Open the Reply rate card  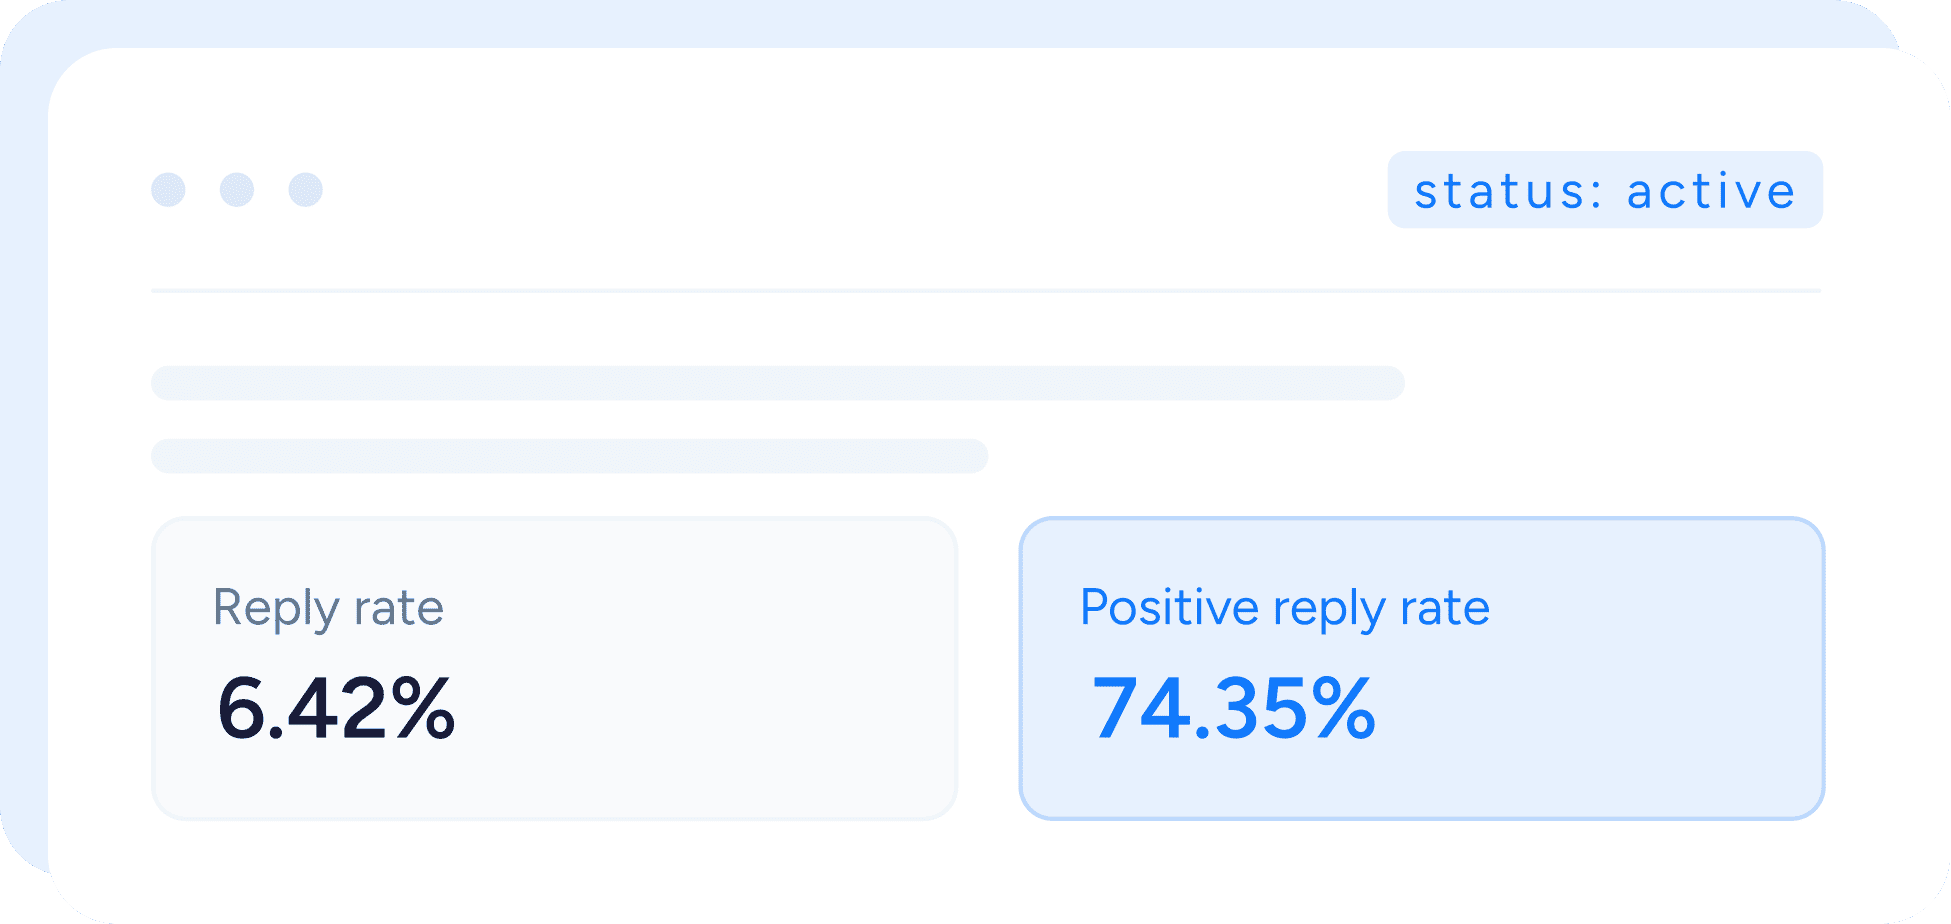coord(554,668)
